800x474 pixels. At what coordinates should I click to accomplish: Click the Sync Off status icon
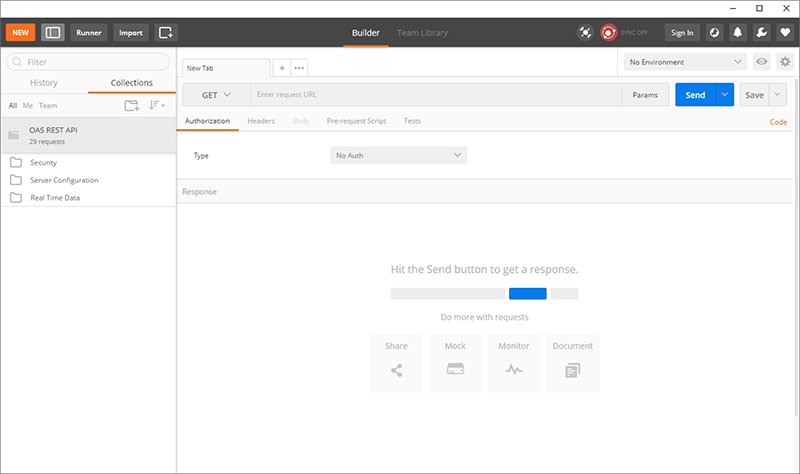(609, 32)
